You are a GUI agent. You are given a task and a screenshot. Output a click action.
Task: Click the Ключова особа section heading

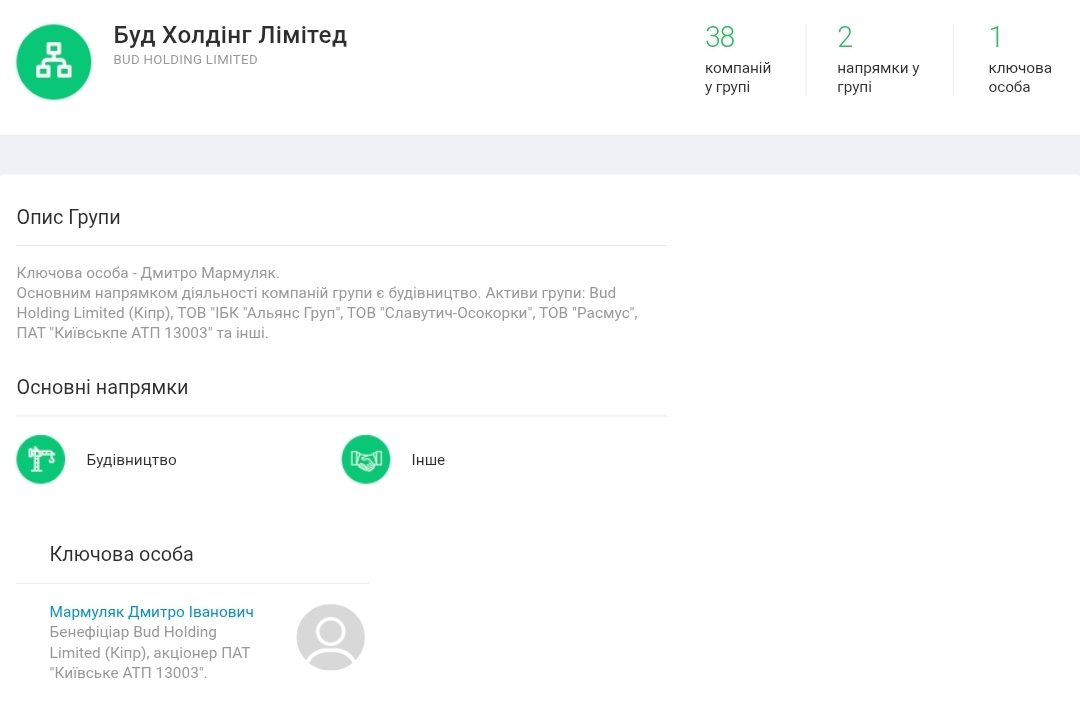point(121,554)
